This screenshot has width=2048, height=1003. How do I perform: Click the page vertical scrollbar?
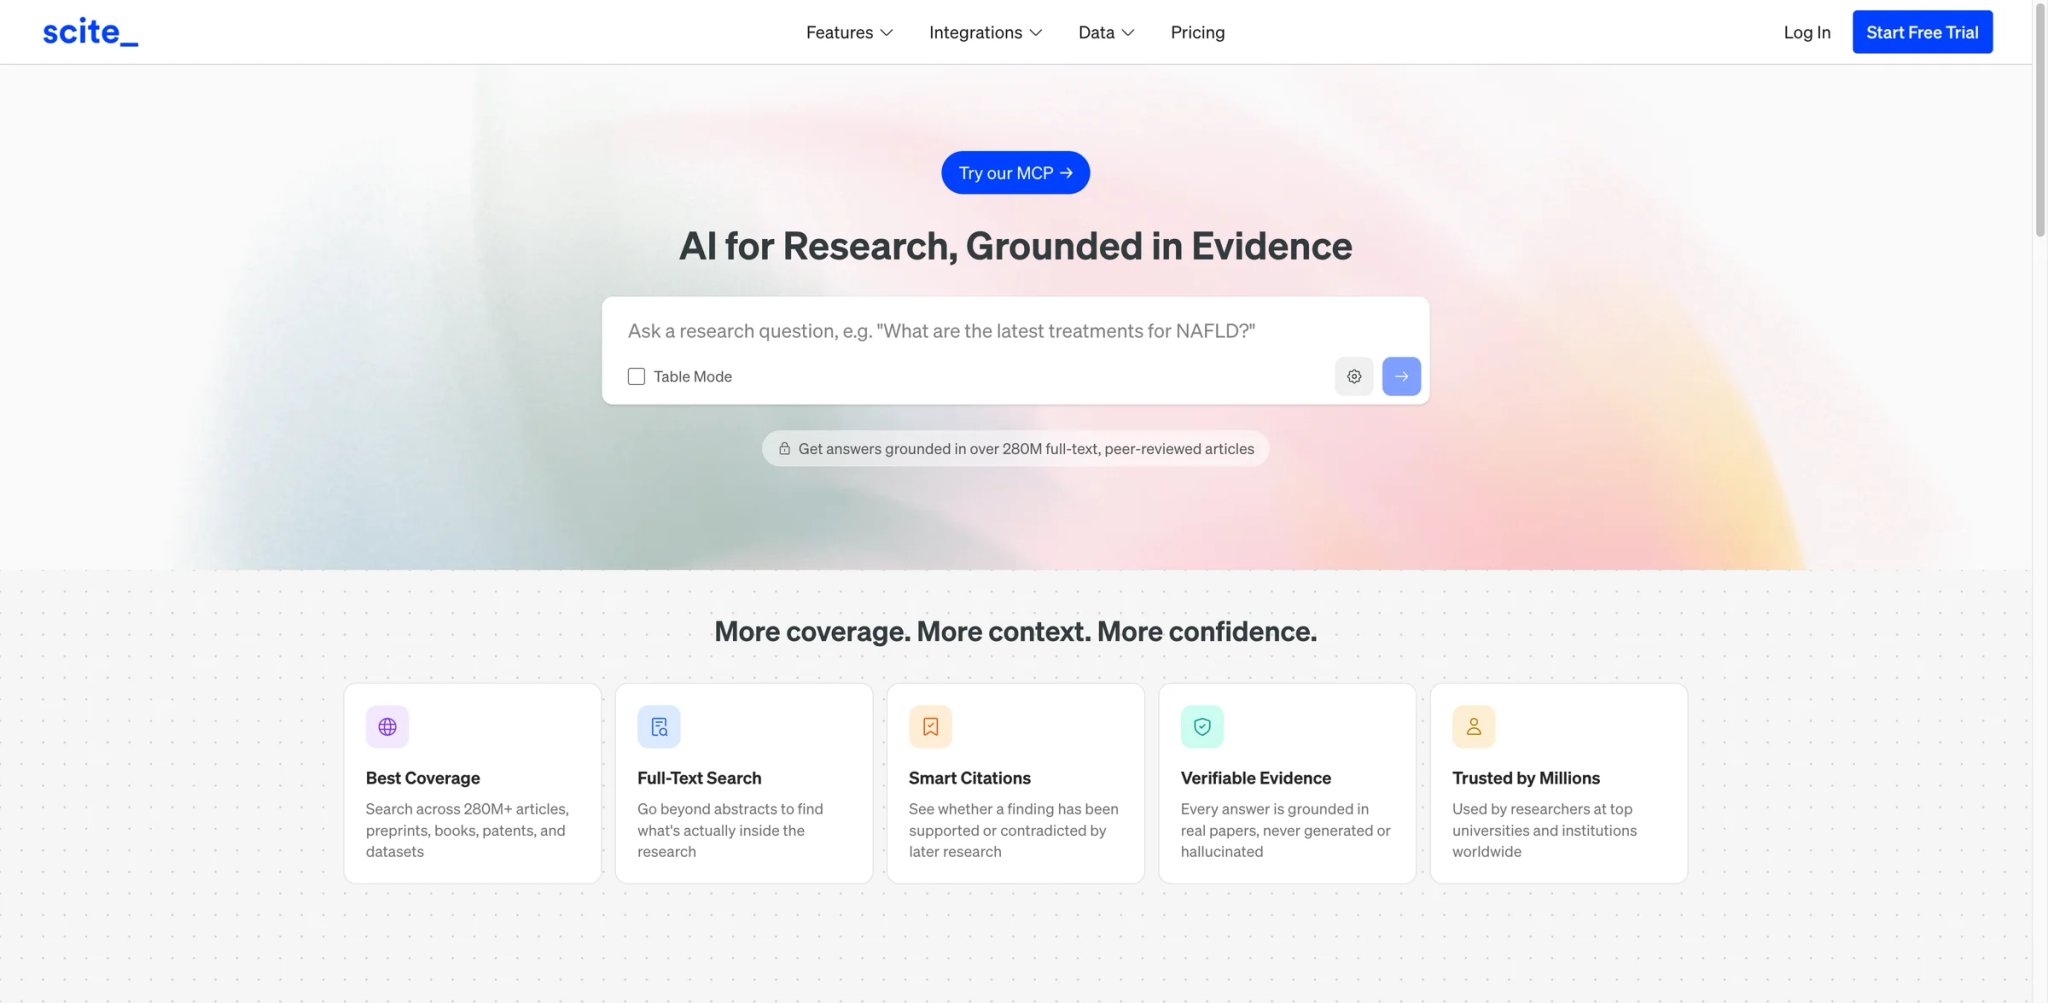(x=2040, y=120)
